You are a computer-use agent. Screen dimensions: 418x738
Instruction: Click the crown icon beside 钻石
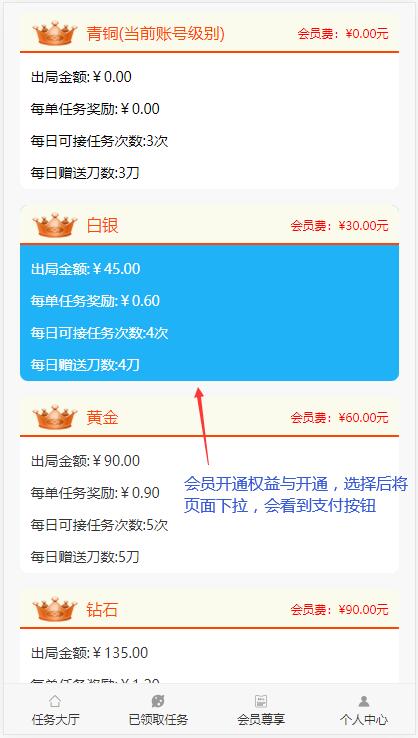point(55,609)
